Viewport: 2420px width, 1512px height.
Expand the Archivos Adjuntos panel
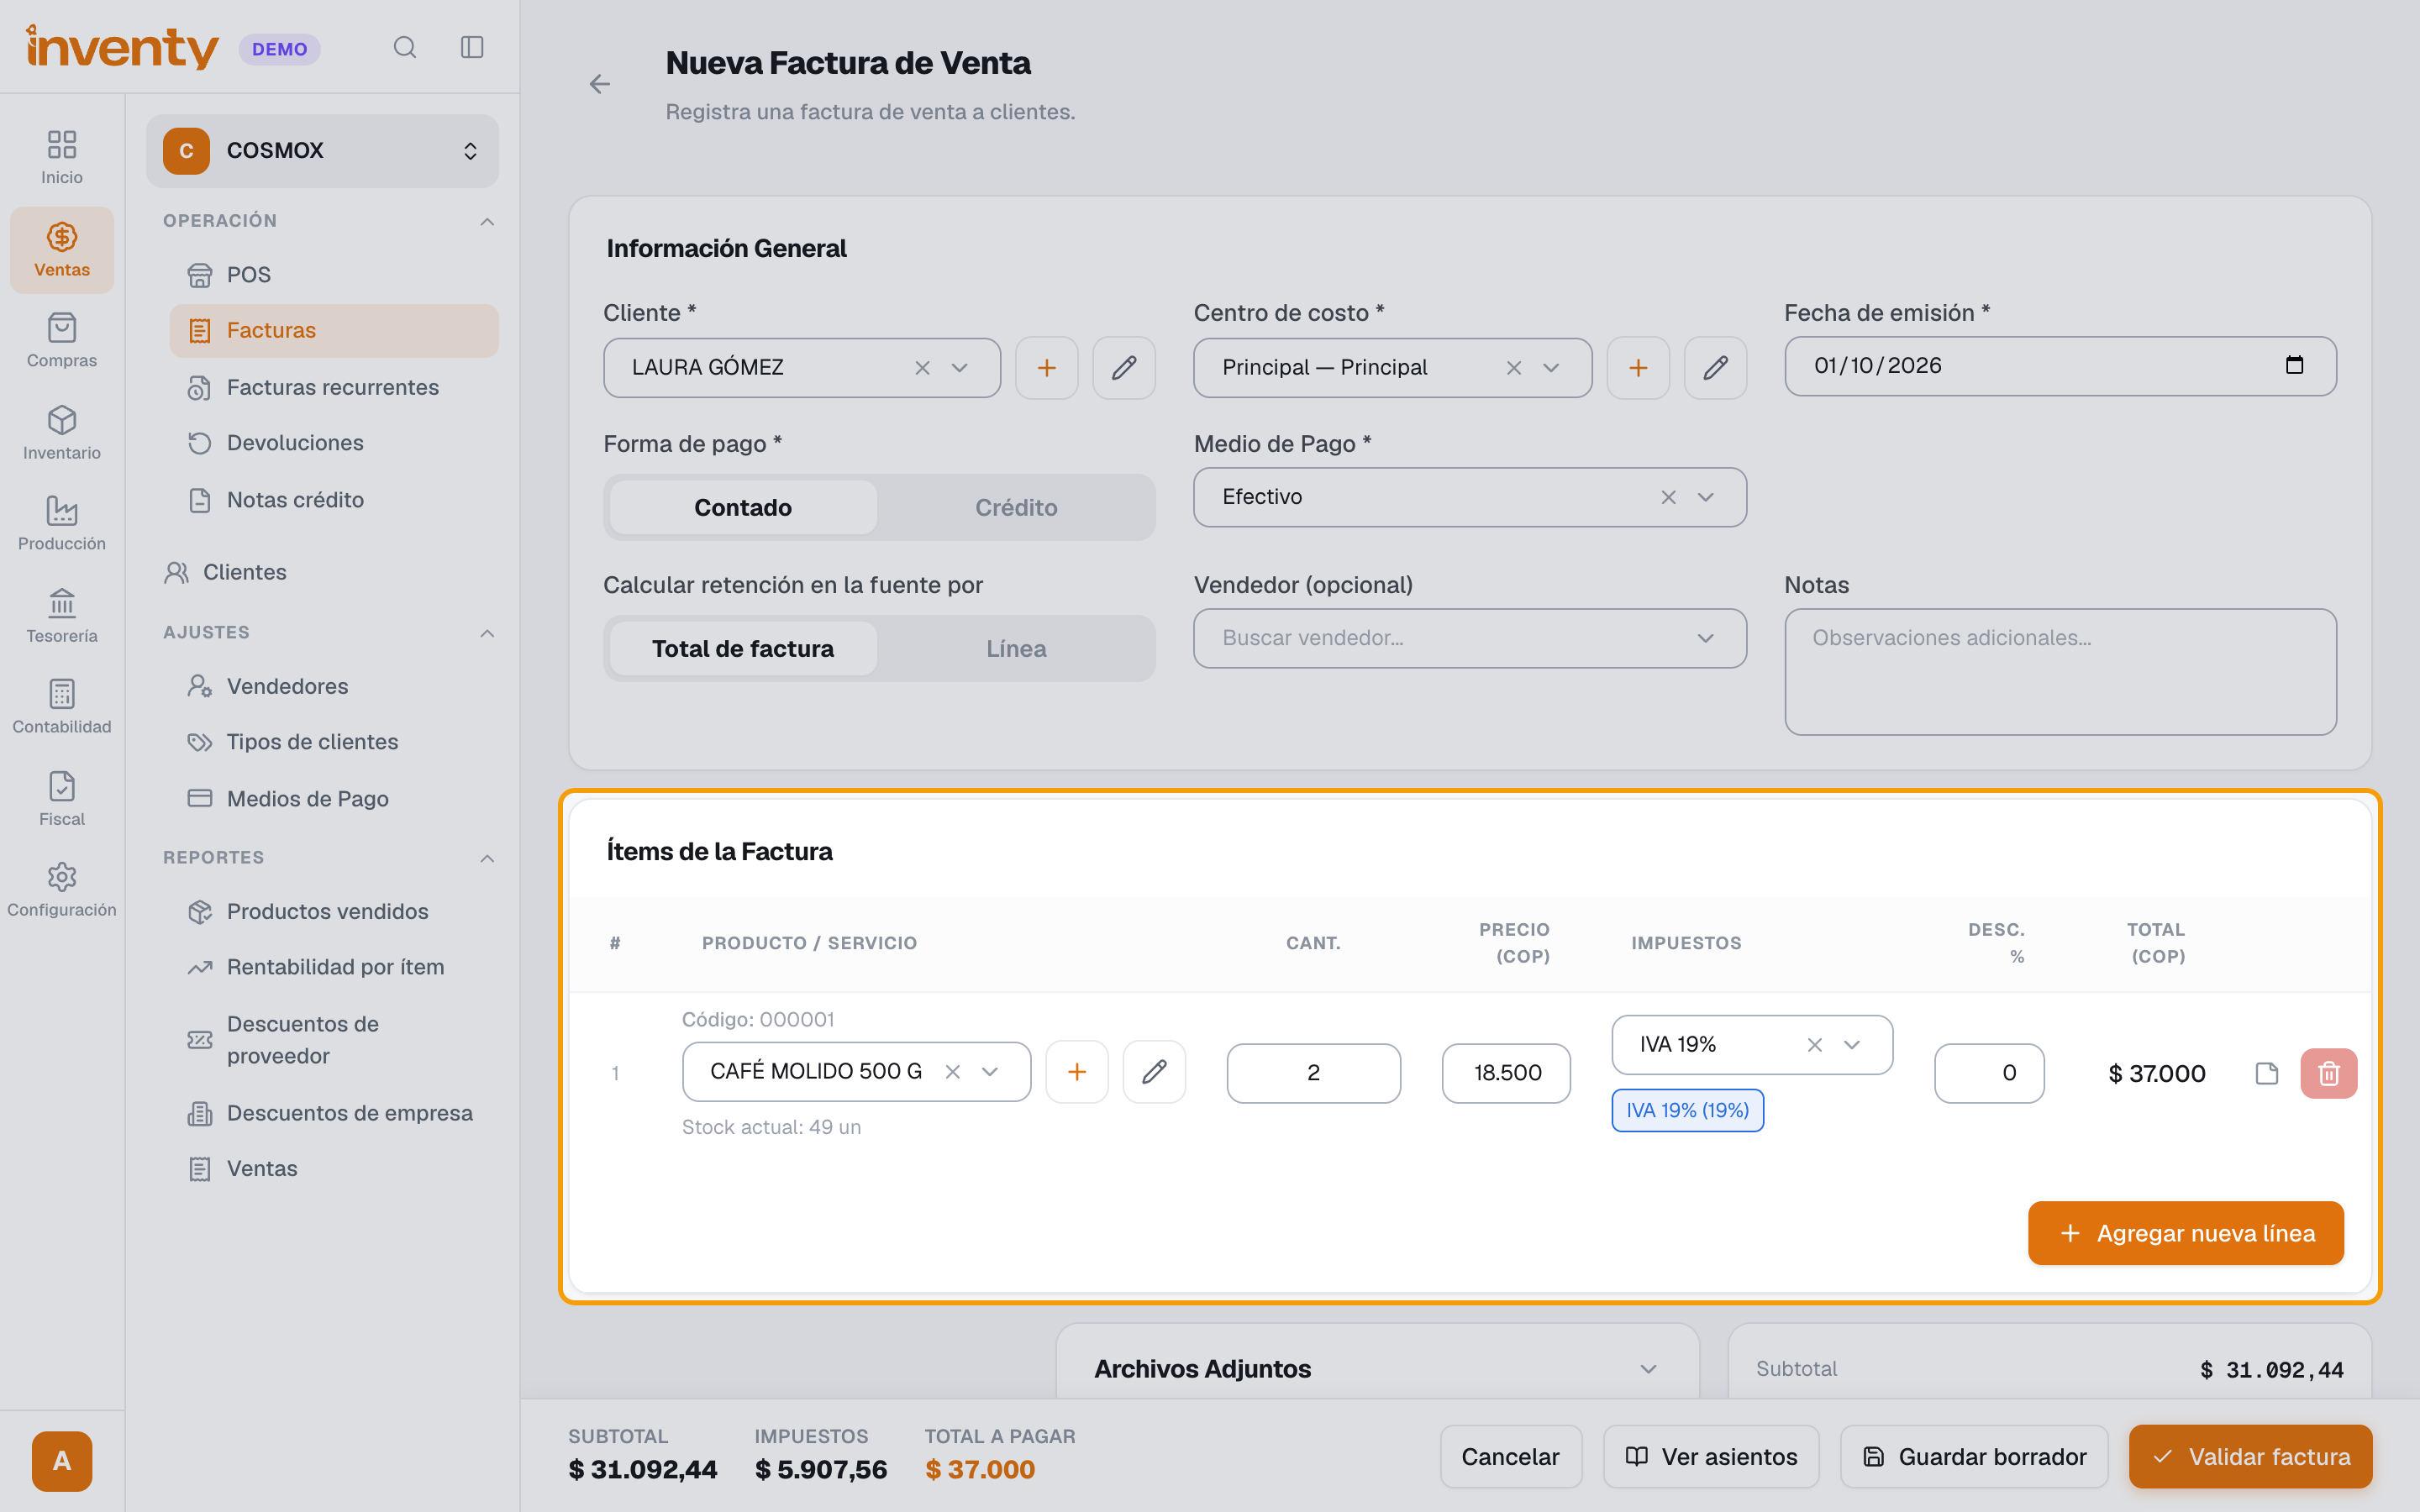1649,1369
